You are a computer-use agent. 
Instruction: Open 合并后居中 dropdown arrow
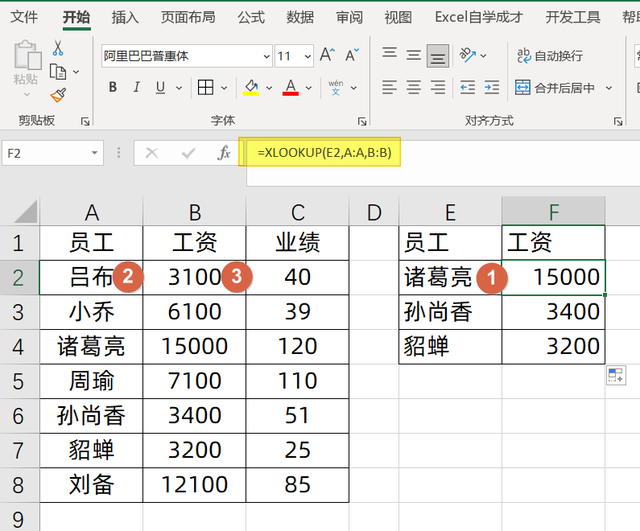(609, 88)
